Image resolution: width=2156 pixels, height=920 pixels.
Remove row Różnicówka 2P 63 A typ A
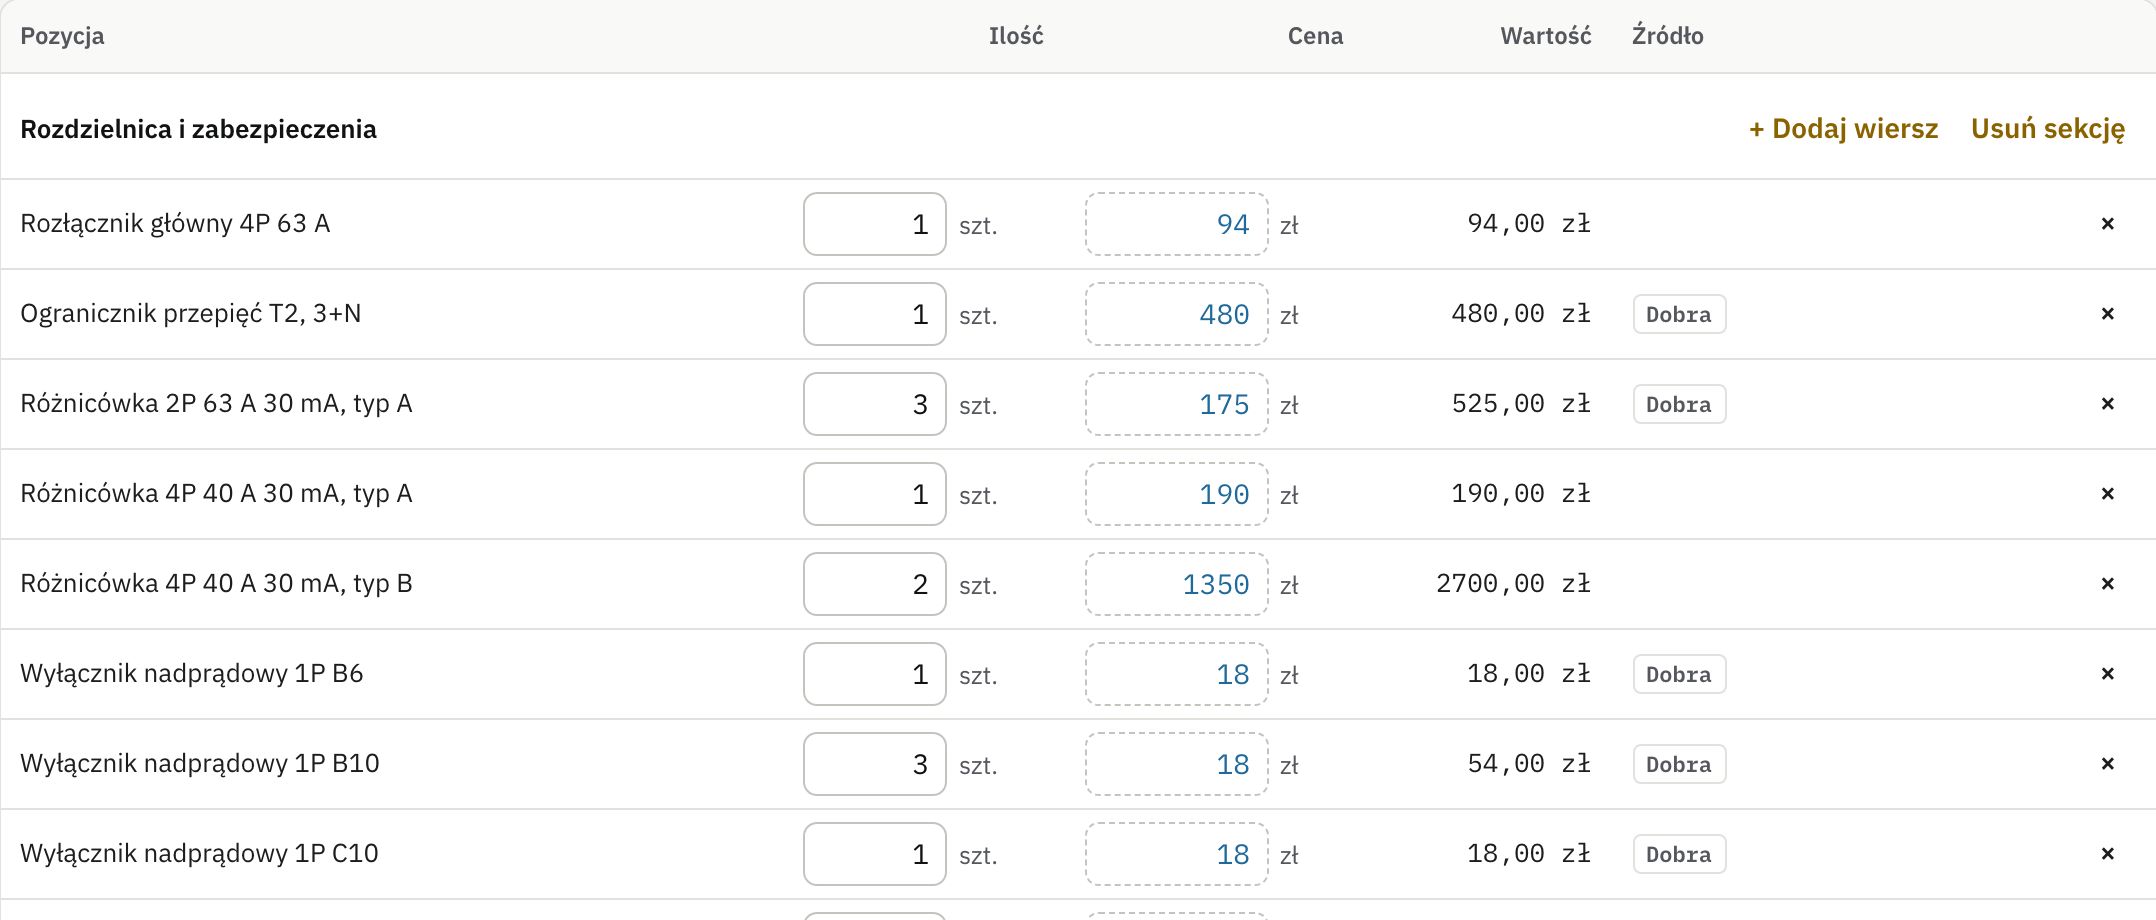[x=2107, y=404]
